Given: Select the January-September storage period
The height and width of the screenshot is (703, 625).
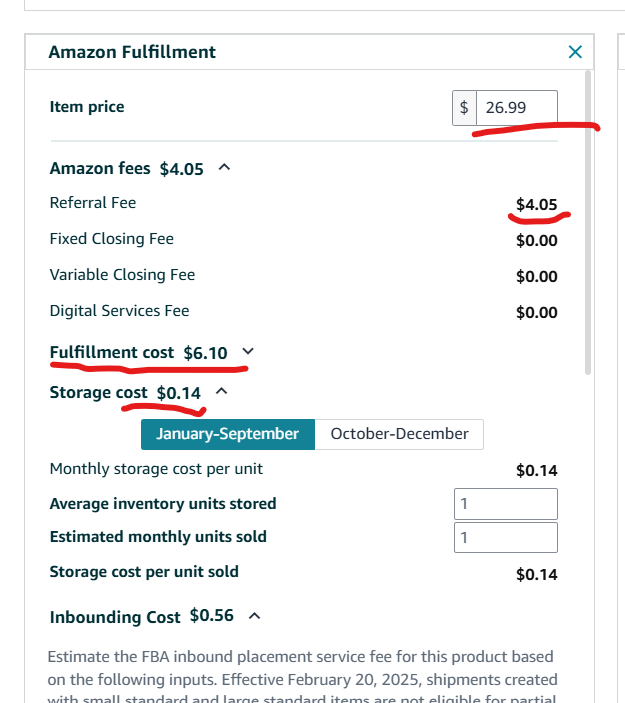Looking at the screenshot, I should [x=227, y=434].
